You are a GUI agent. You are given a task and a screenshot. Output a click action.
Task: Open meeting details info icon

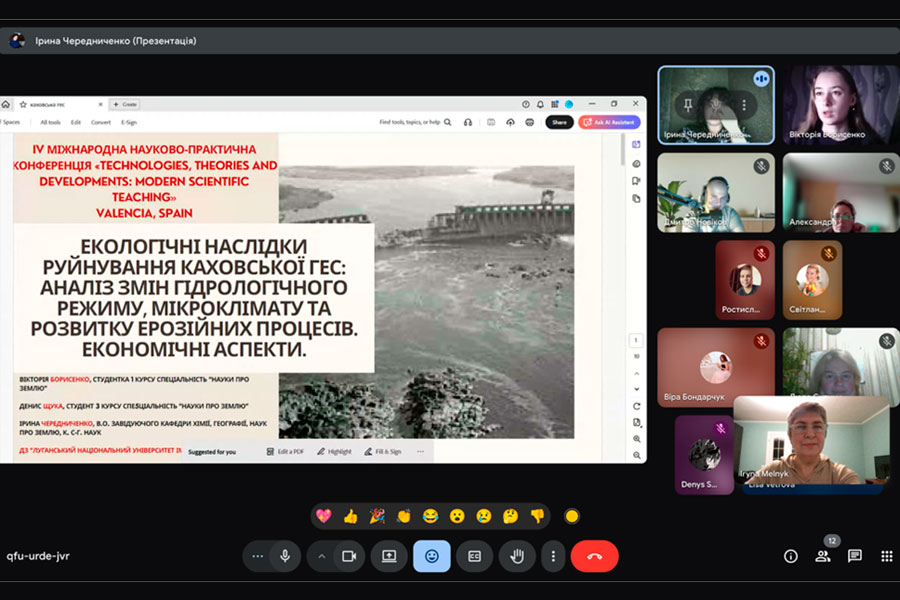click(790, 556)
